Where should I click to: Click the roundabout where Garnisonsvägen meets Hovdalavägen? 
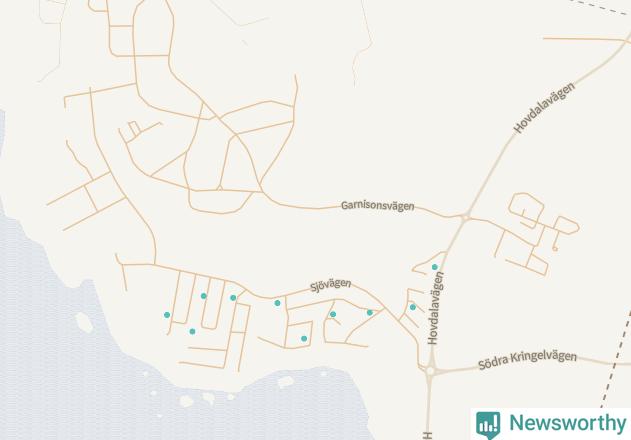[x=466, y=218]
